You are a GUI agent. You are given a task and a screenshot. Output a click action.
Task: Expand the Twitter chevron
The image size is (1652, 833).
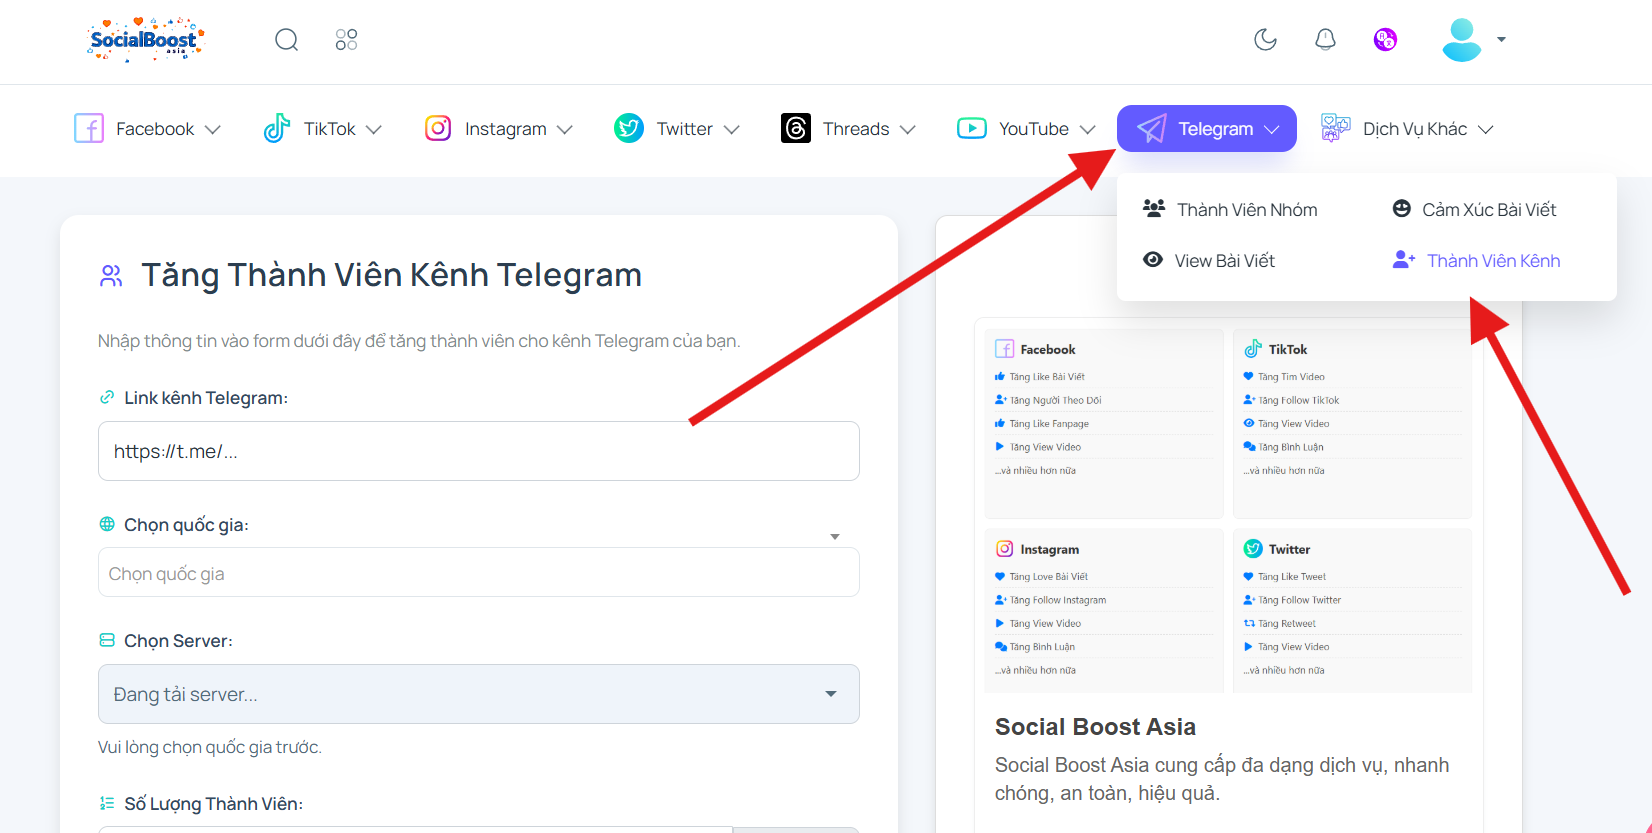point(732,130)
